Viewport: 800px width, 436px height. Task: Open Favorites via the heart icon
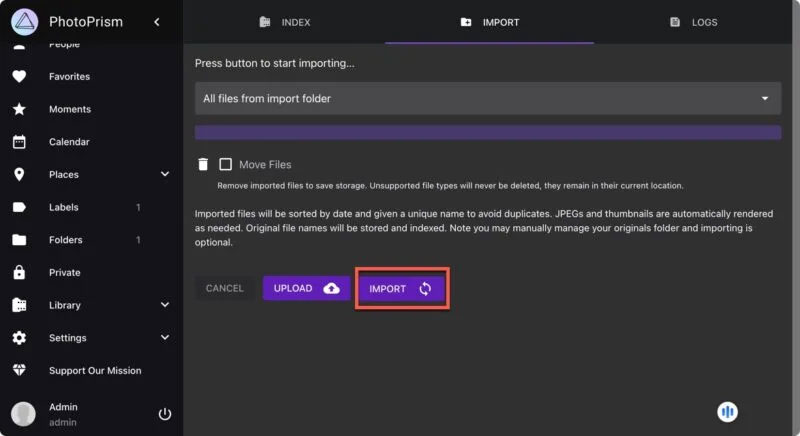pyautogui.click(x=19, y=77)
